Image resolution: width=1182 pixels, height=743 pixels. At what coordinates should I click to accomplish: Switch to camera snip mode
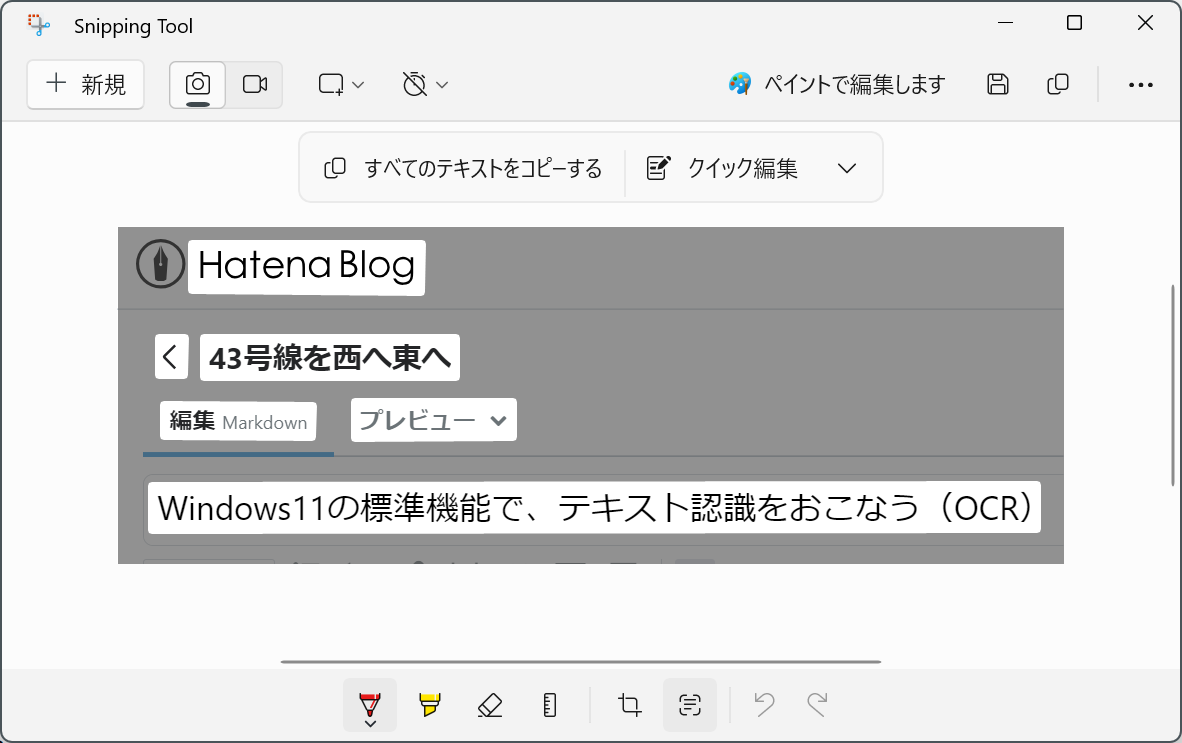click(x=198, y=84)
